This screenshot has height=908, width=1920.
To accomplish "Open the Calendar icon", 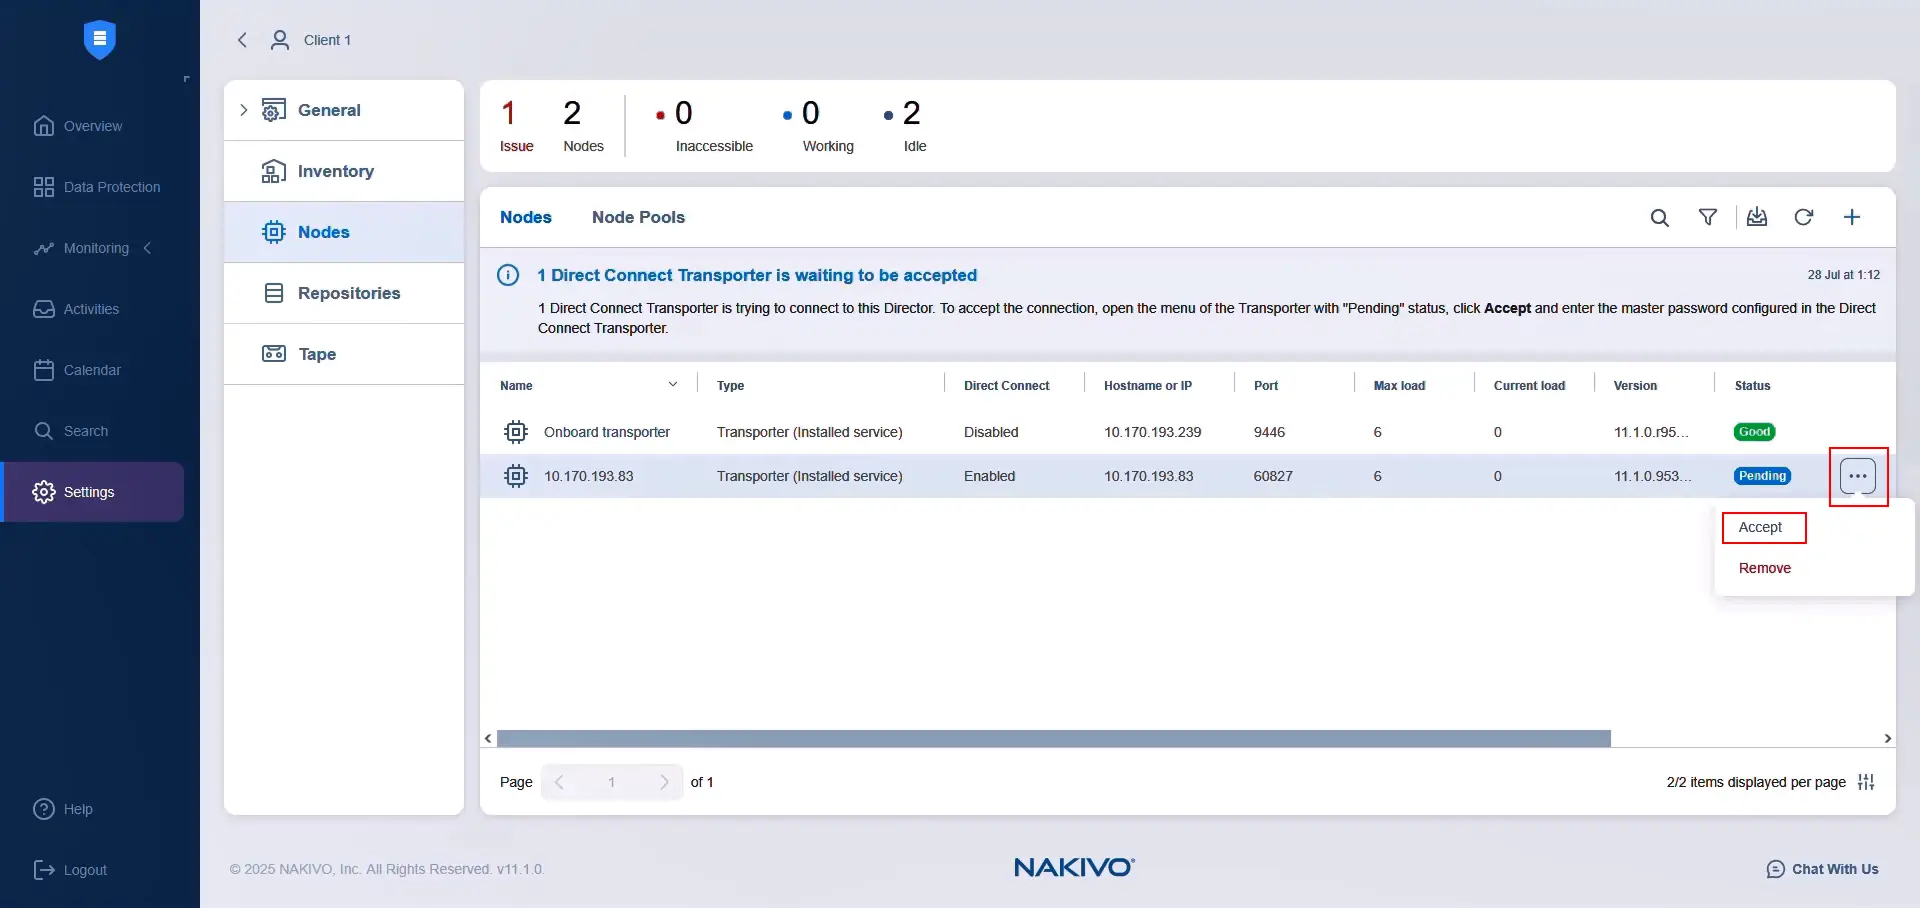I will (x=44, y=370).
